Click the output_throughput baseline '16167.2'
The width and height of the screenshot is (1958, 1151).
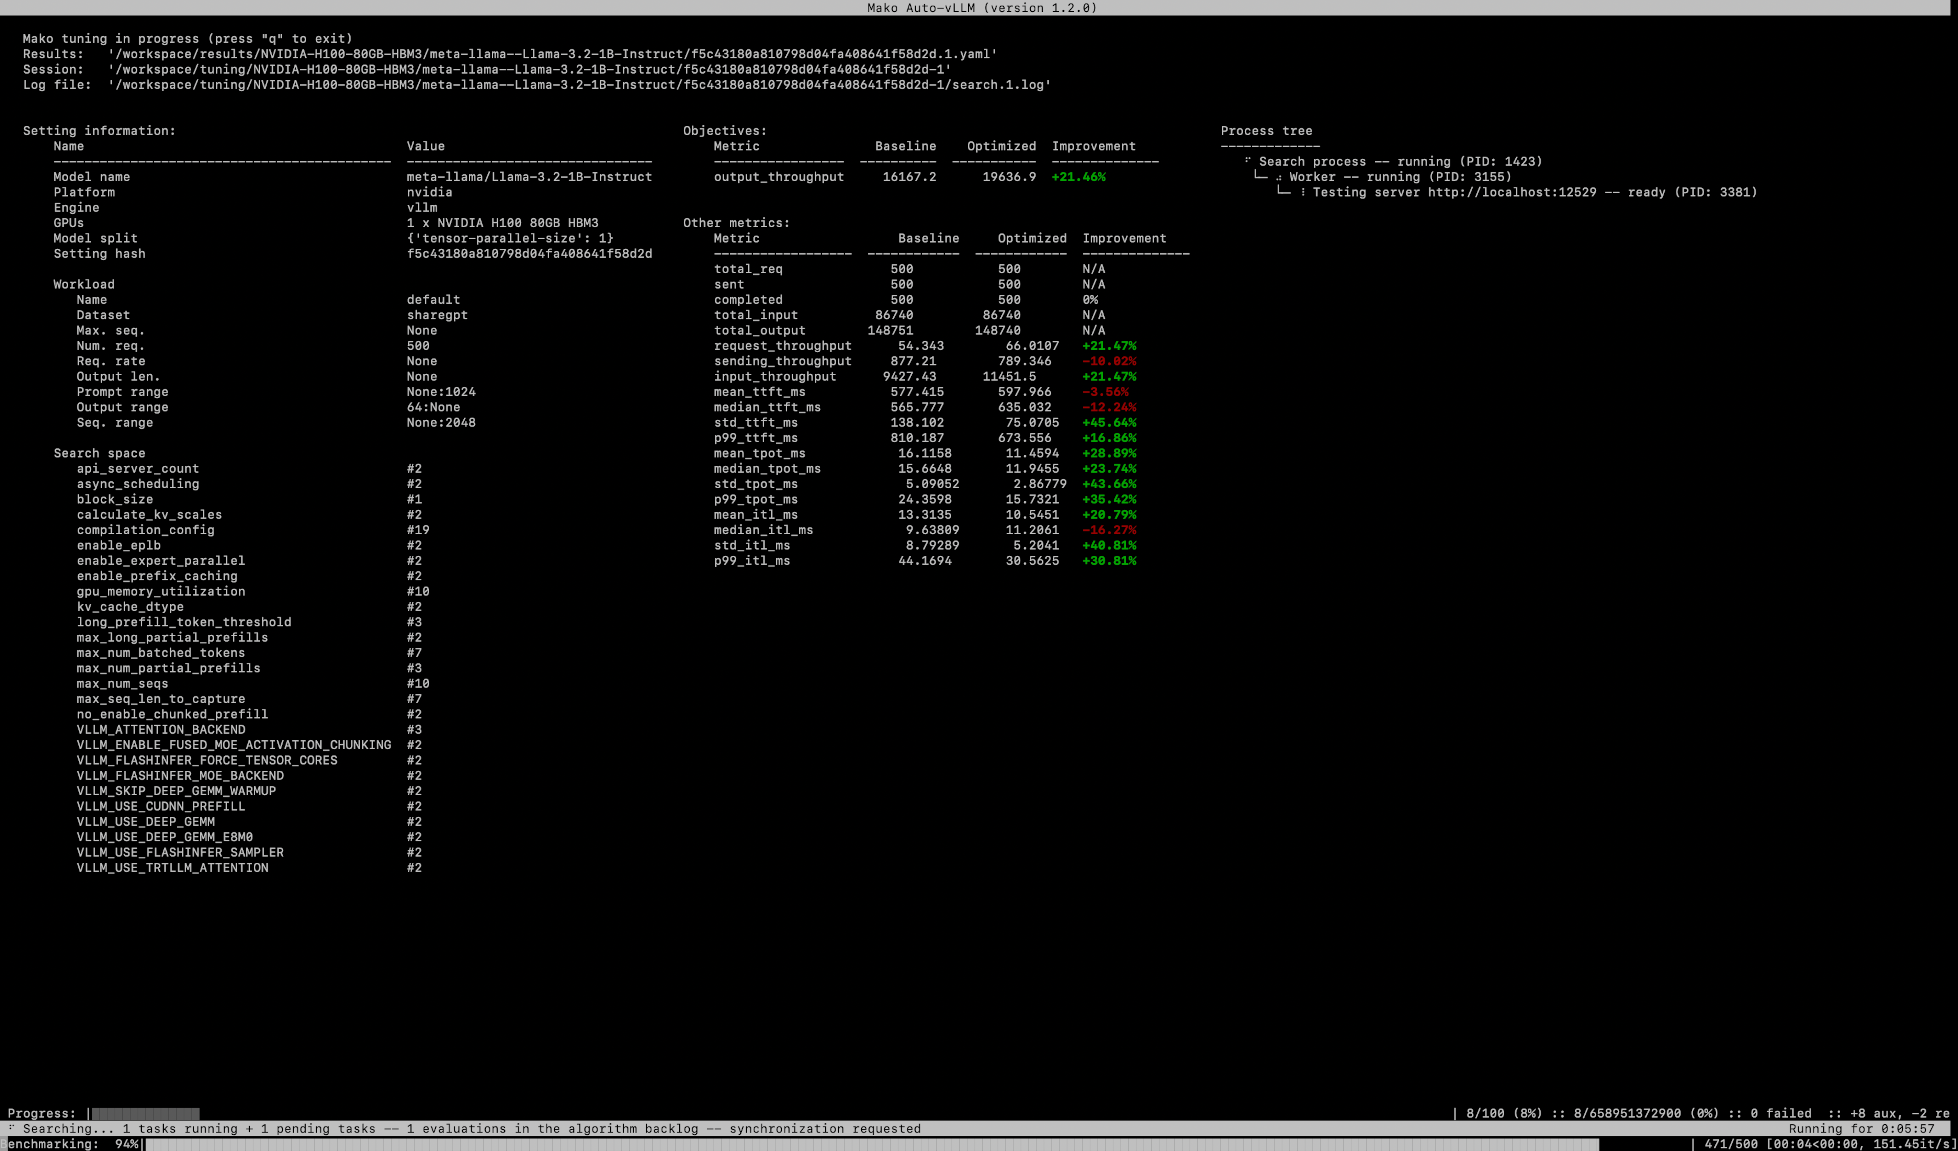pos(909,177)
